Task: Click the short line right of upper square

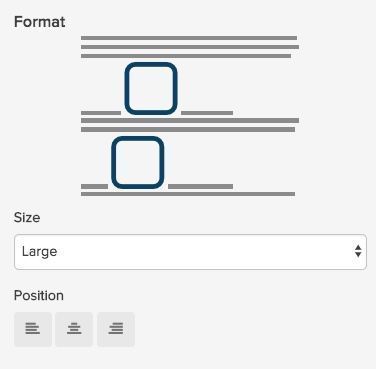Action: point(207,113)
